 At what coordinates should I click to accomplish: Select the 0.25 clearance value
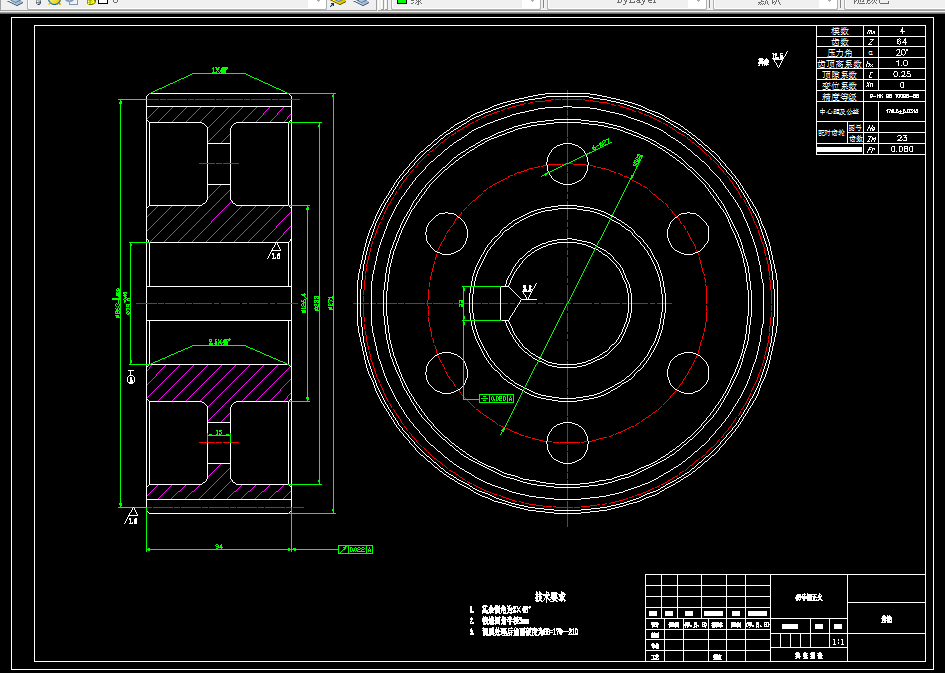[x=902, y=74]
